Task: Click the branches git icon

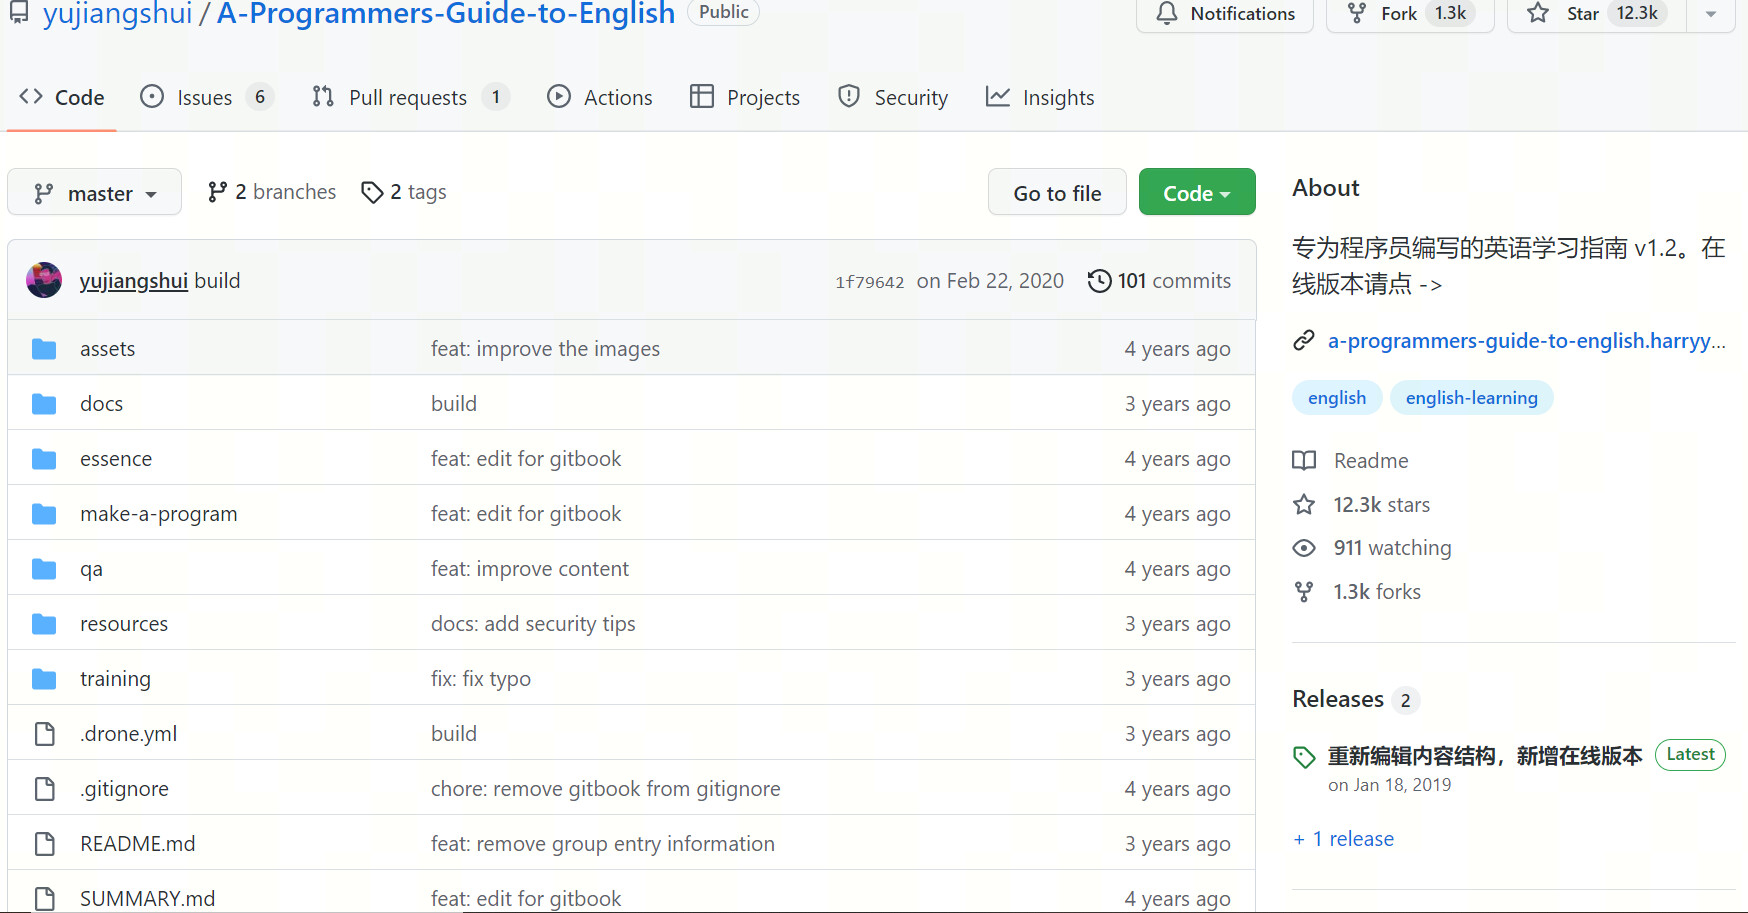Action: pos(217,192)
